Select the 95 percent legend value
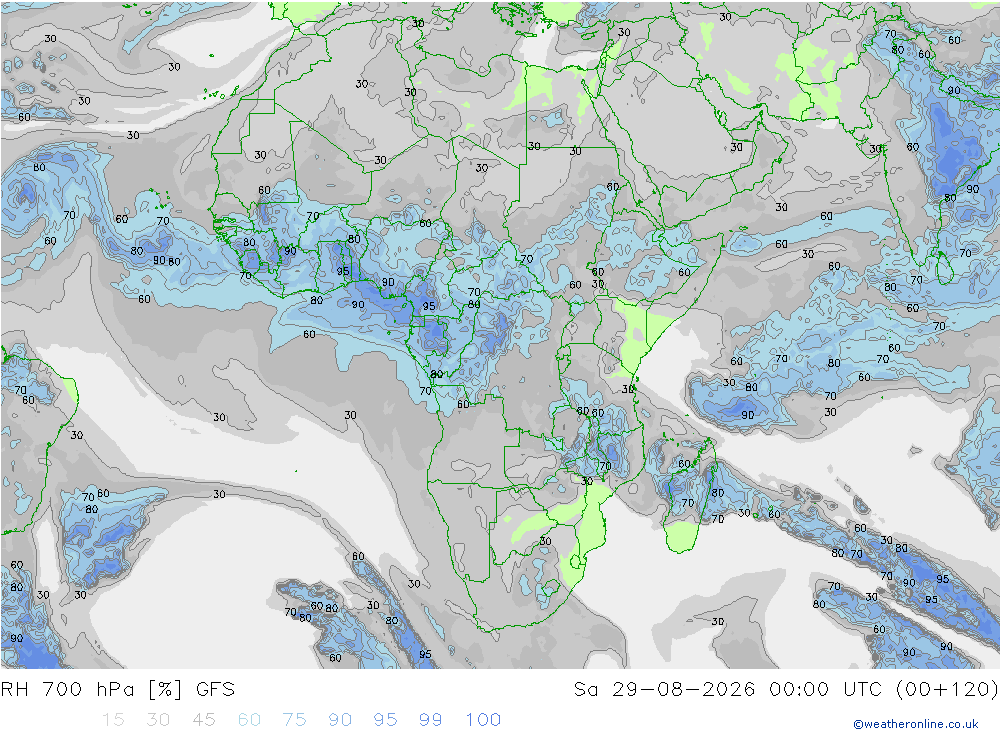The image size is (1000, 733). point(386,720)
